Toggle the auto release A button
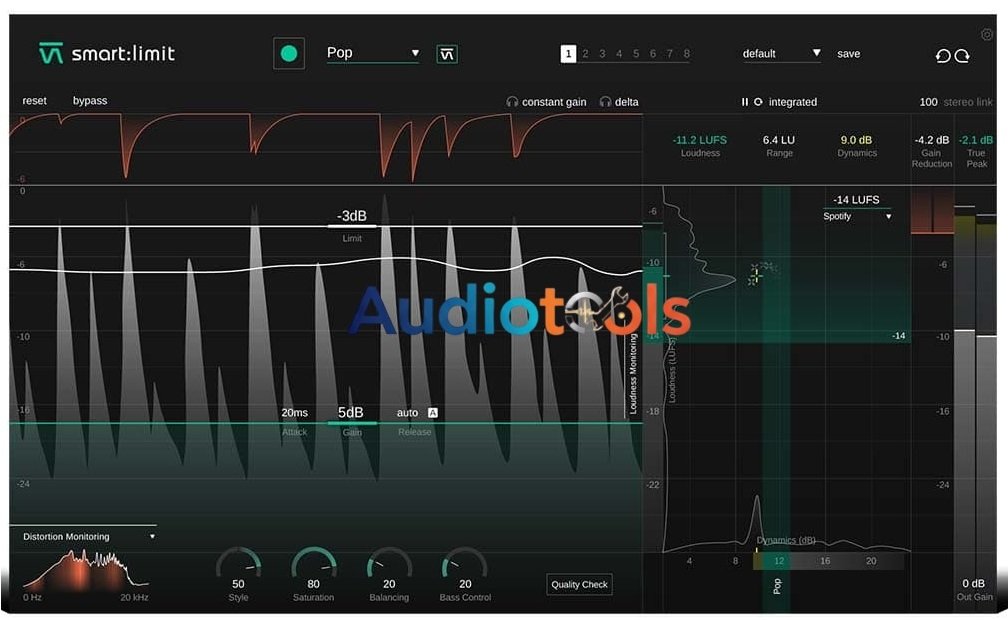This screenshot has width=1008, height=620. (x=433, y=412)
